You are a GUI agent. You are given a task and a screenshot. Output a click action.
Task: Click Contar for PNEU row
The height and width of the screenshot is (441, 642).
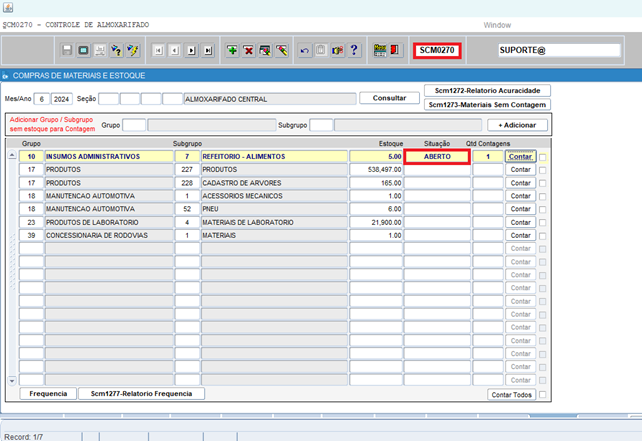pyautogui.click(x=520, y=209)
